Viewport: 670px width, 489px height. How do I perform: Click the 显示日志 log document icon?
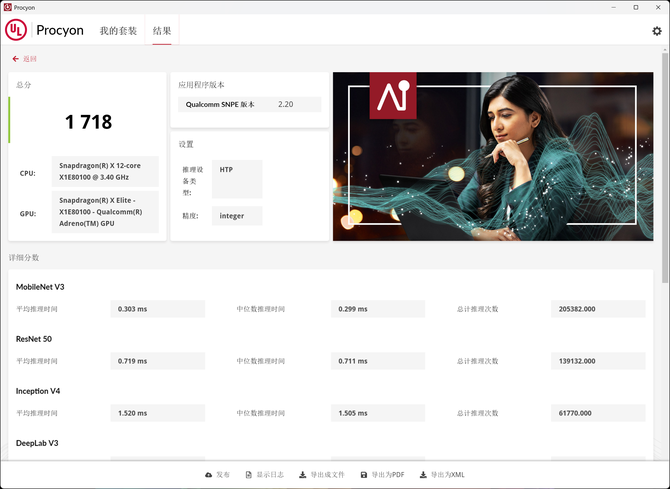pos(248,475)
